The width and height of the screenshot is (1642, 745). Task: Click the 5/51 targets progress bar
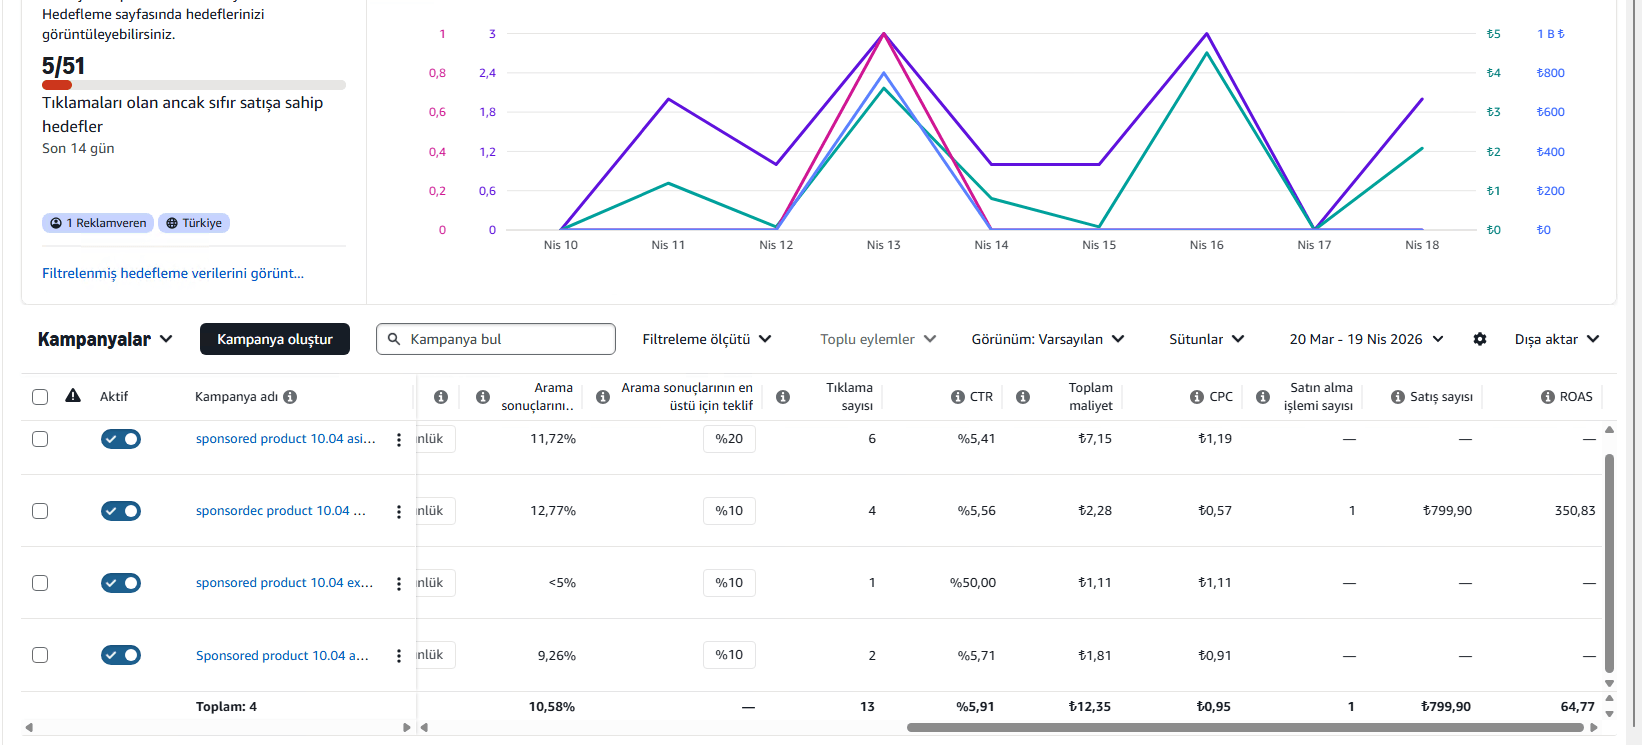click(x=194, y=85)
